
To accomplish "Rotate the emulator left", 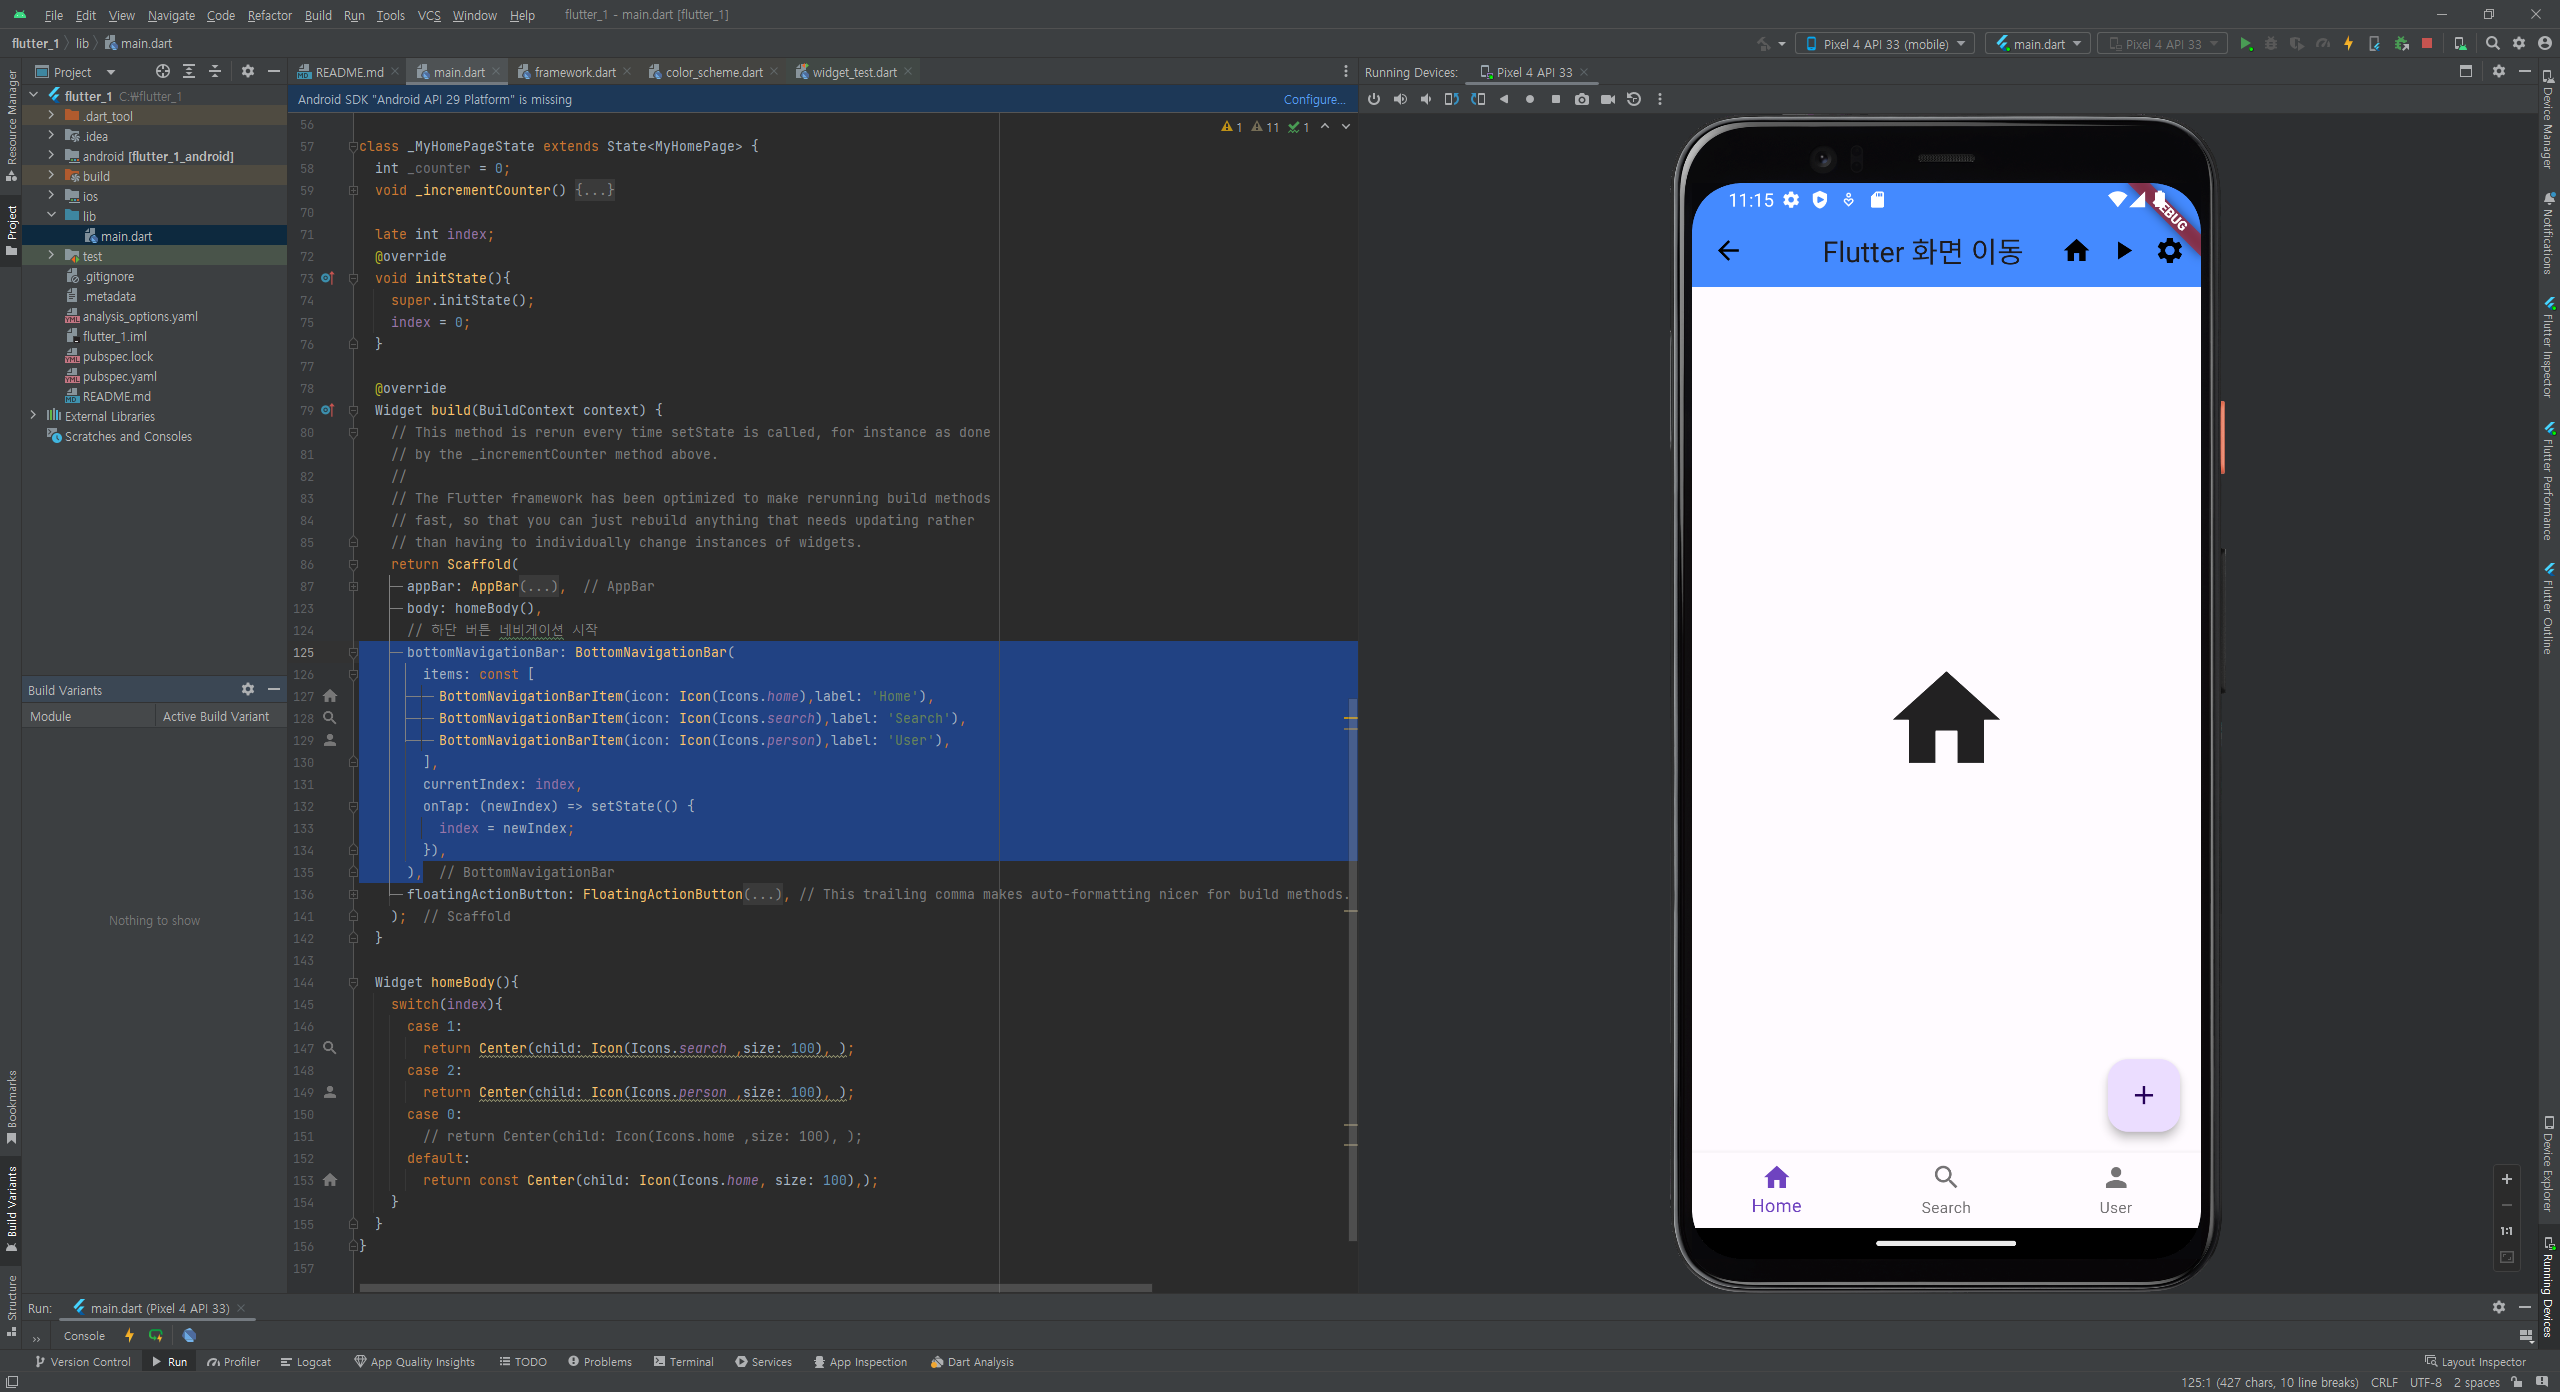I will [1451, 99].
